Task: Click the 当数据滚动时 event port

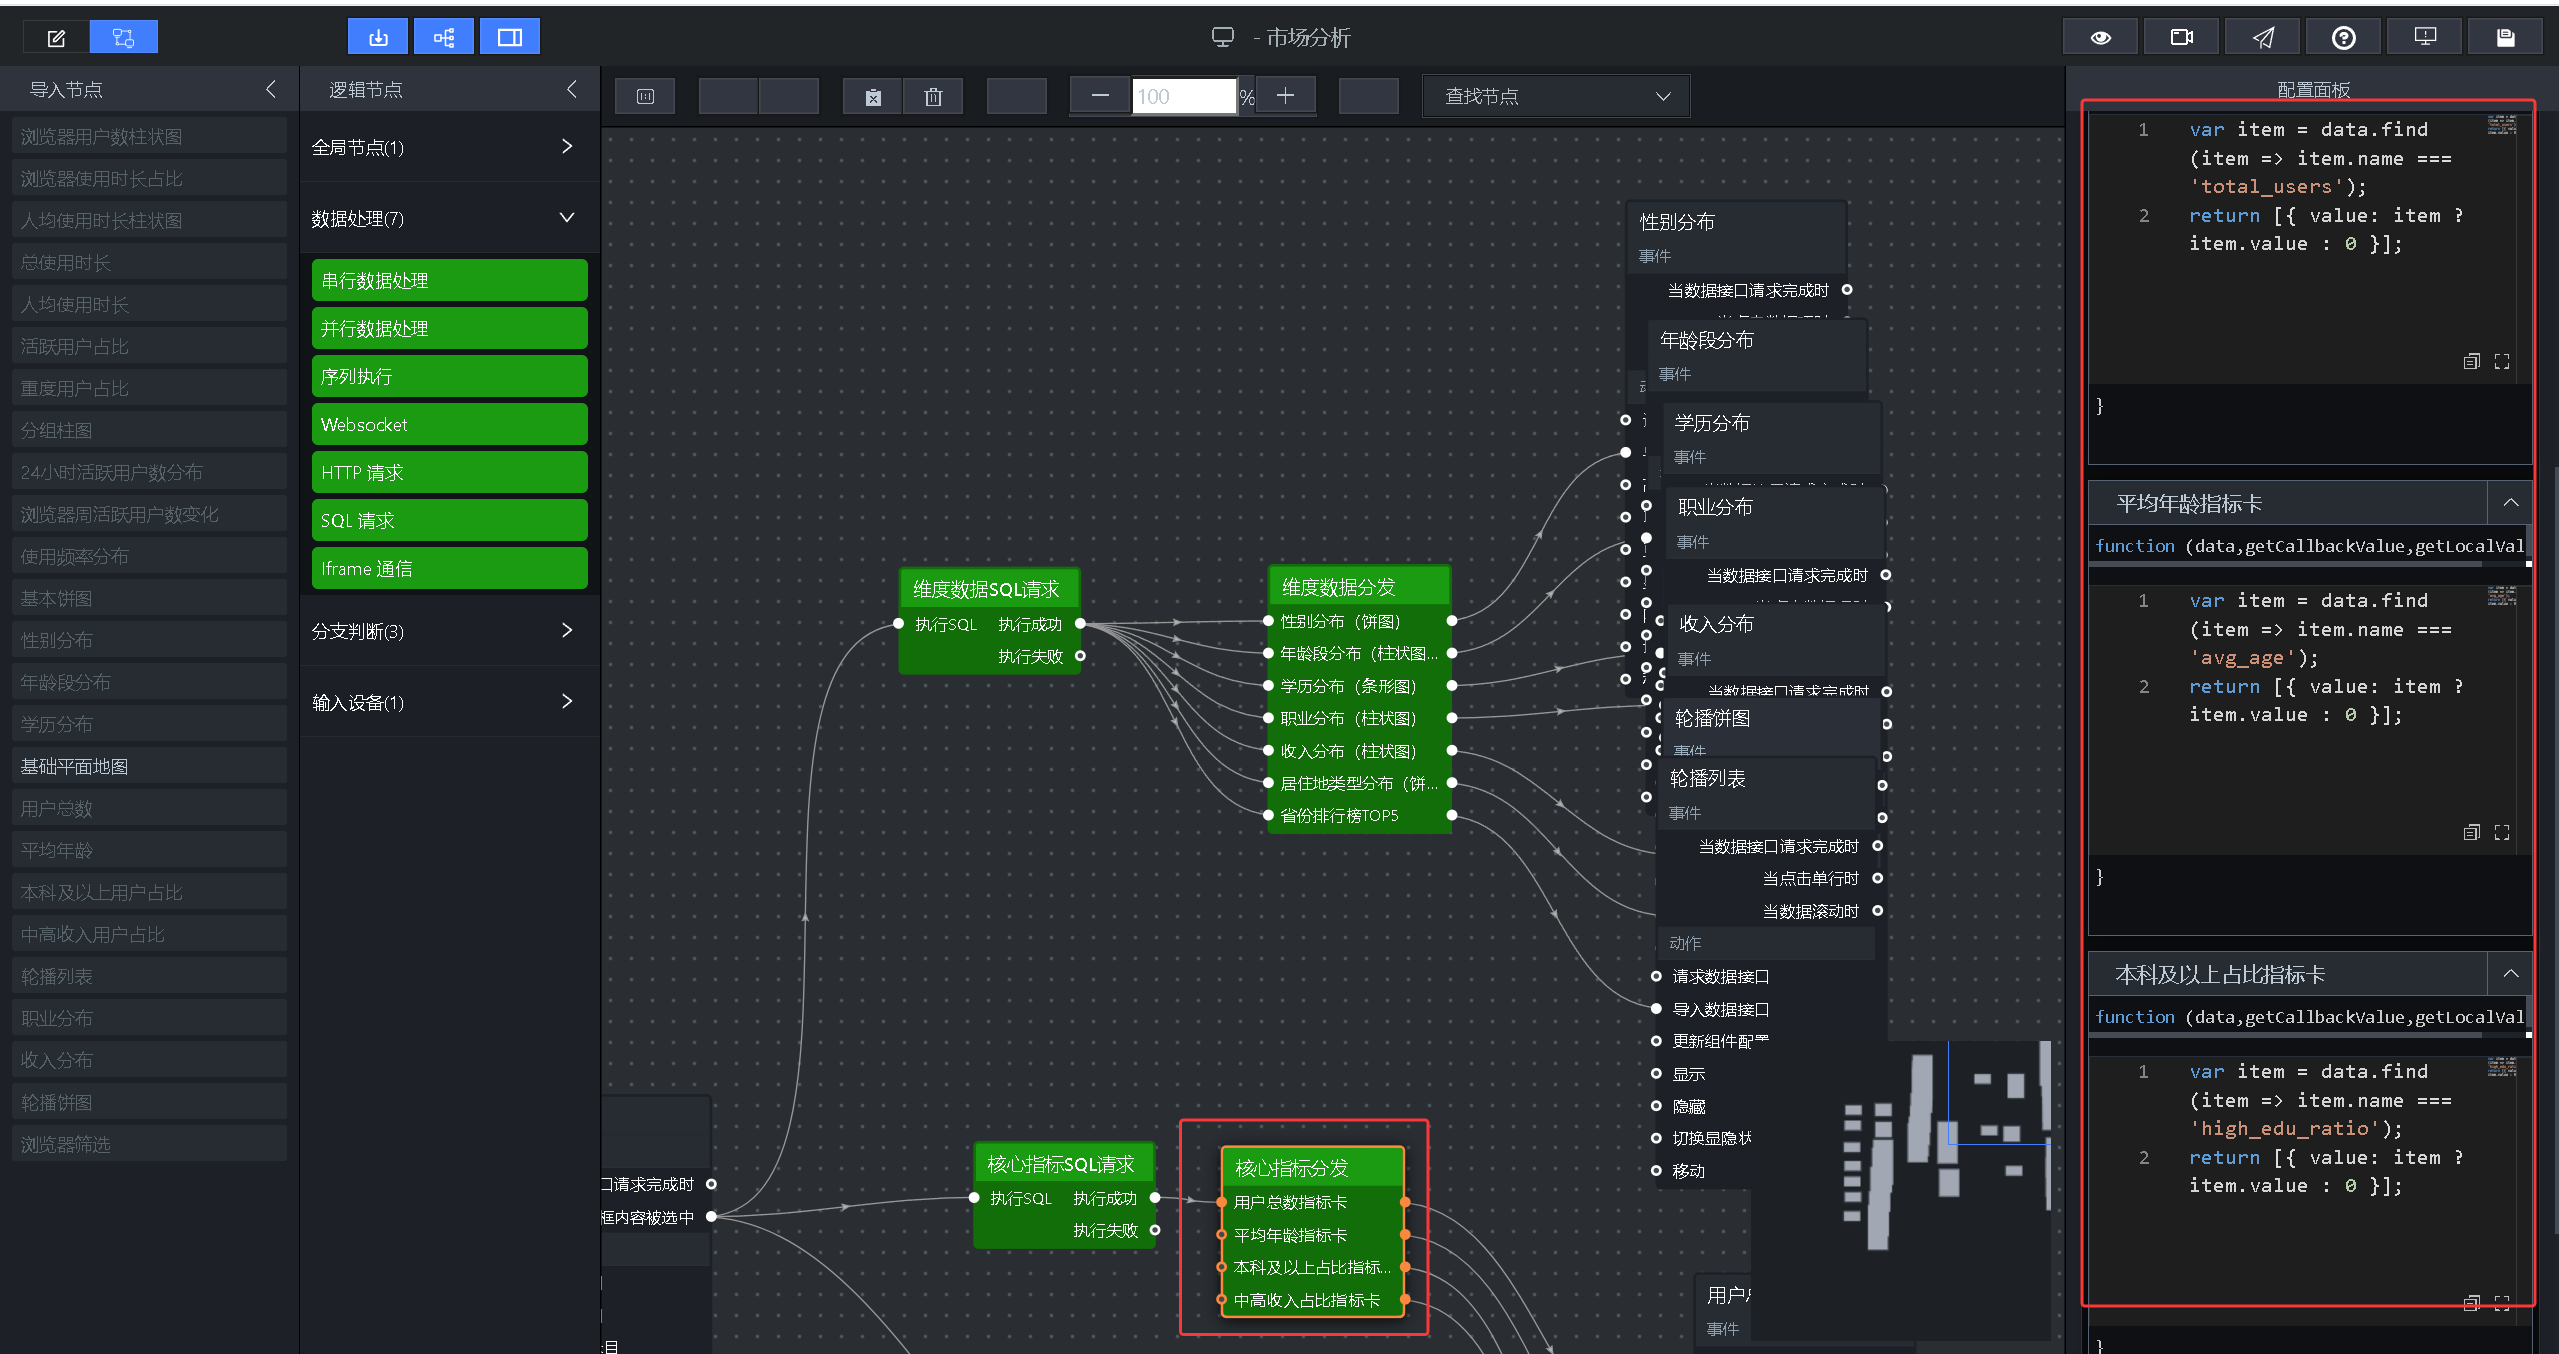Action: [x=1878, y=911]
